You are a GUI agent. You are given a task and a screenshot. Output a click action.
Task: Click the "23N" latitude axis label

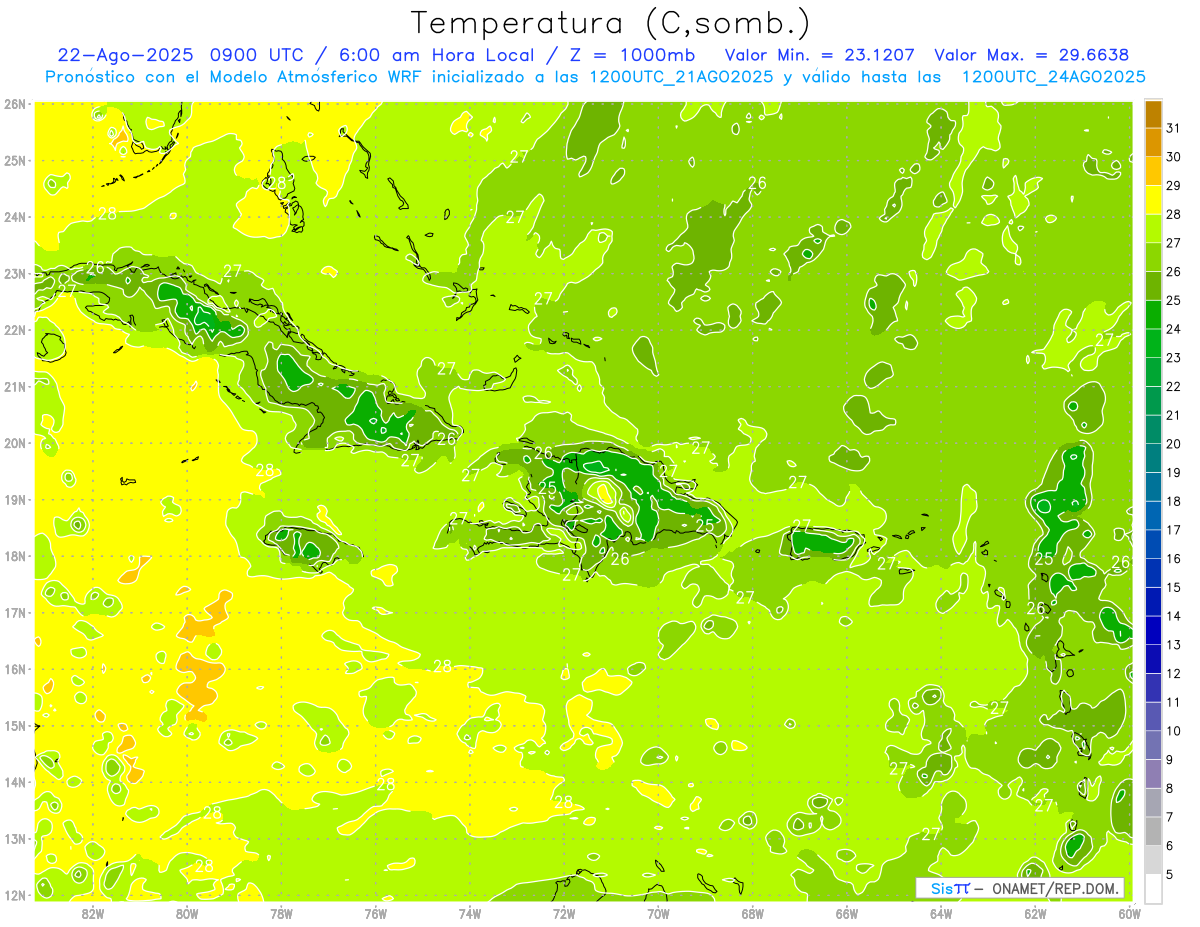14,273
